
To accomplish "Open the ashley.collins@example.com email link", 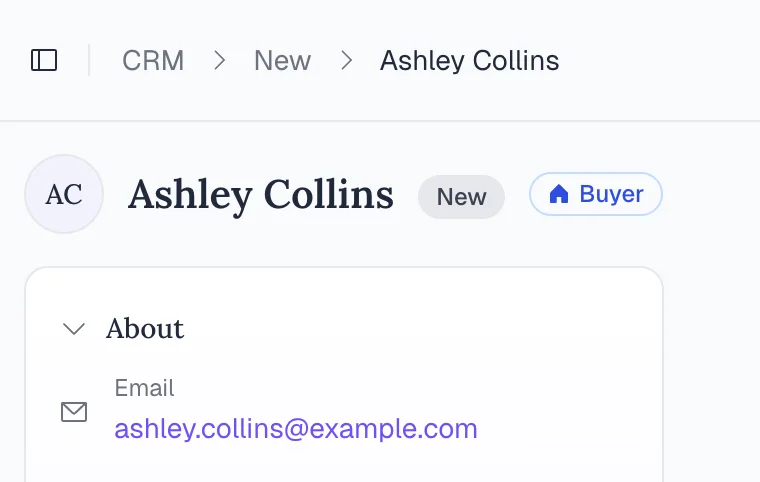I will pos(296,429).
